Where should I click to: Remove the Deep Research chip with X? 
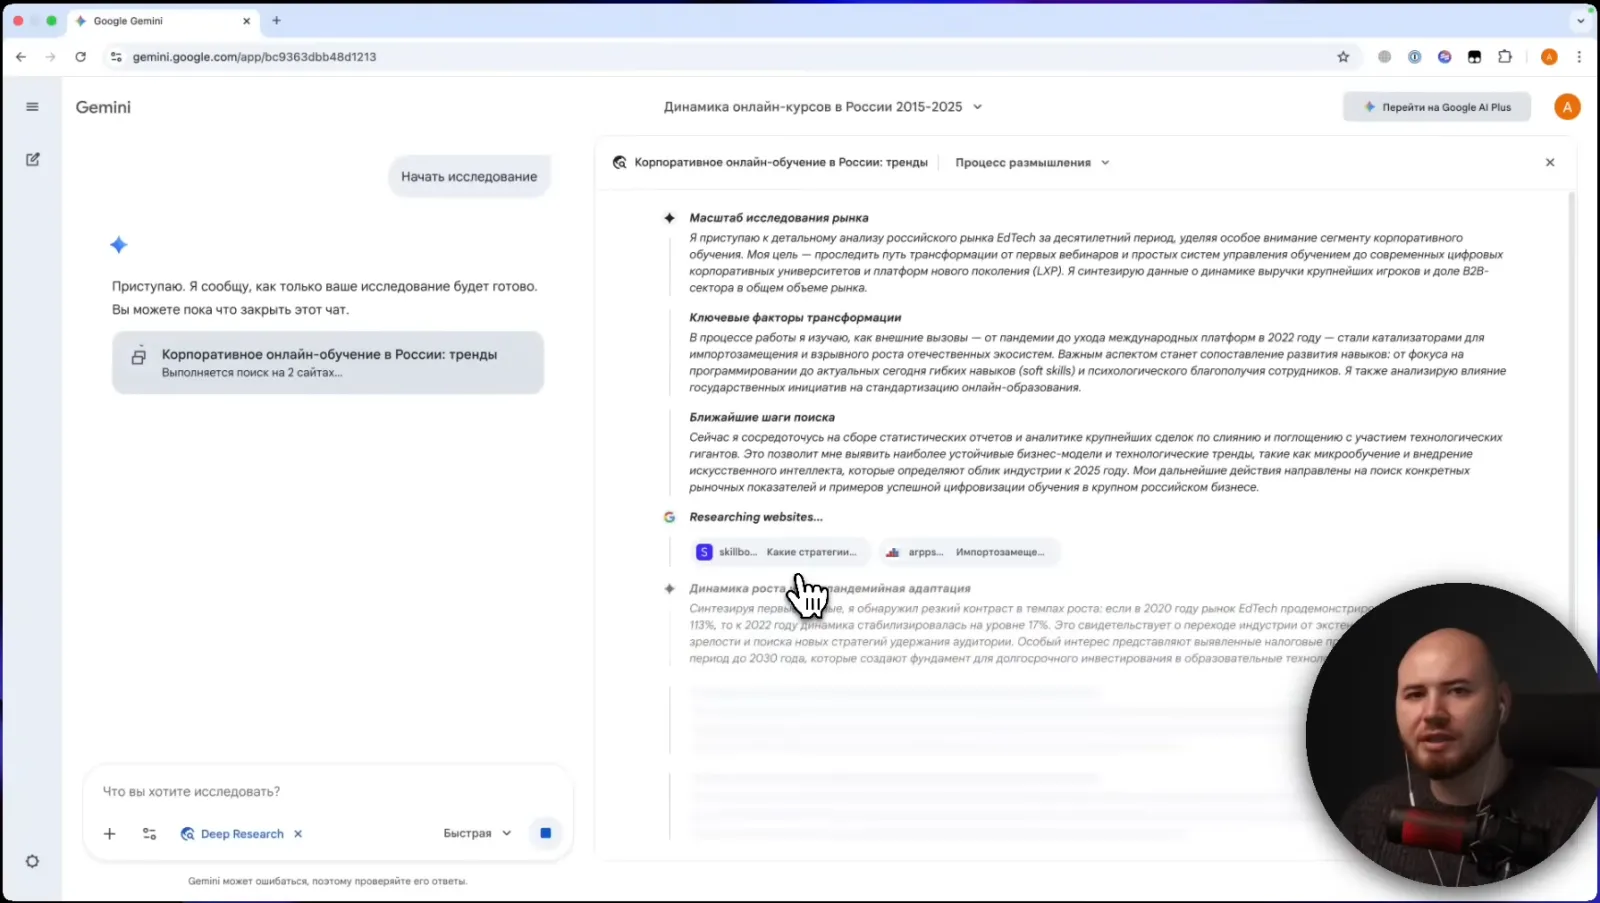tap(298, 833)
